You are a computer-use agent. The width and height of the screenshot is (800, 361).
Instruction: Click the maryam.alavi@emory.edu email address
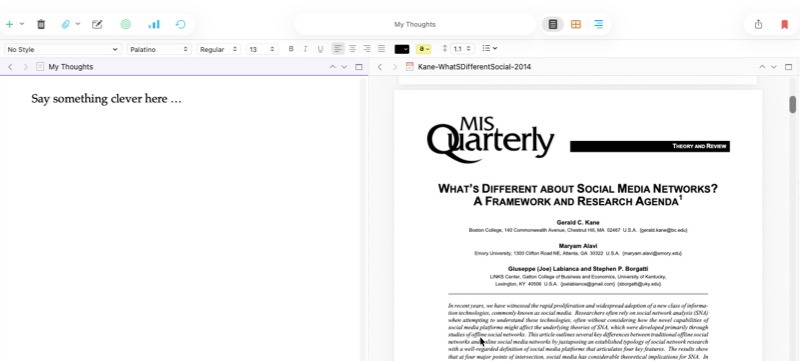(652, 253)
